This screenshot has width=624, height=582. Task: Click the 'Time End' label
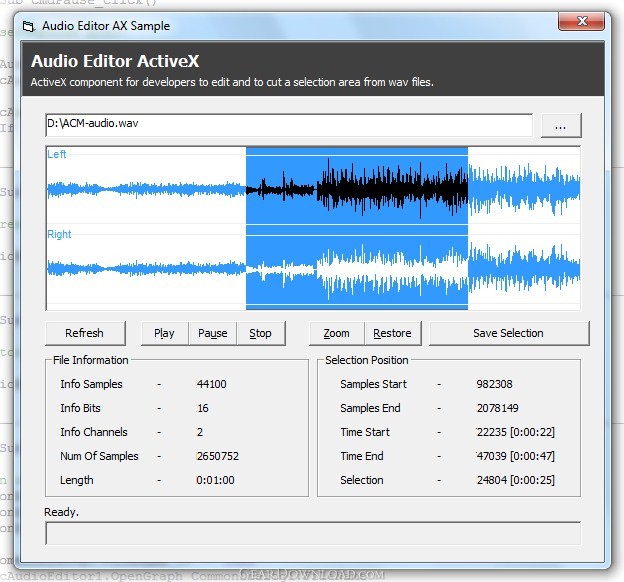pos(362,456)
